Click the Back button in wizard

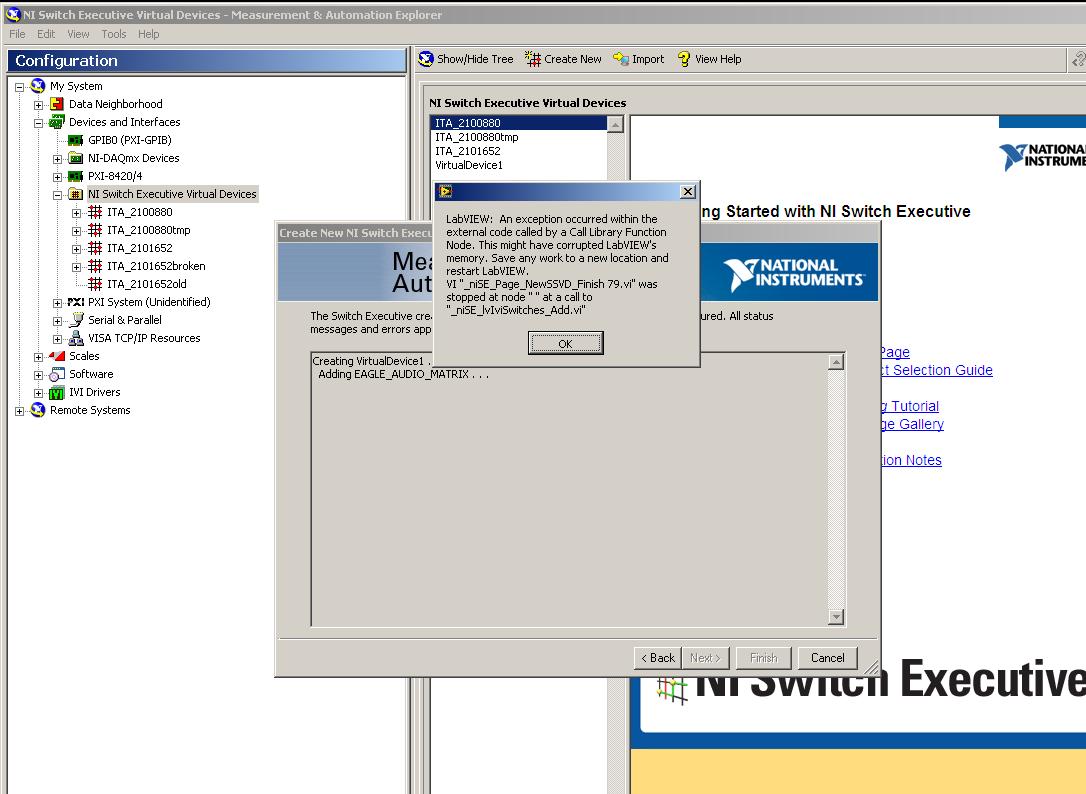click(x=657, y=658)
